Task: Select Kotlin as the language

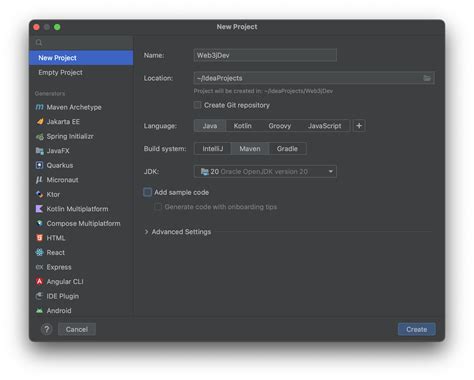Action: coord(242,126)
